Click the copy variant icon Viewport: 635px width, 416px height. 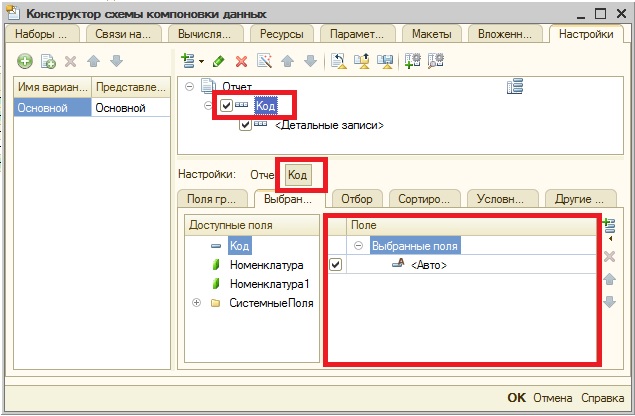[x=46, y=62]
